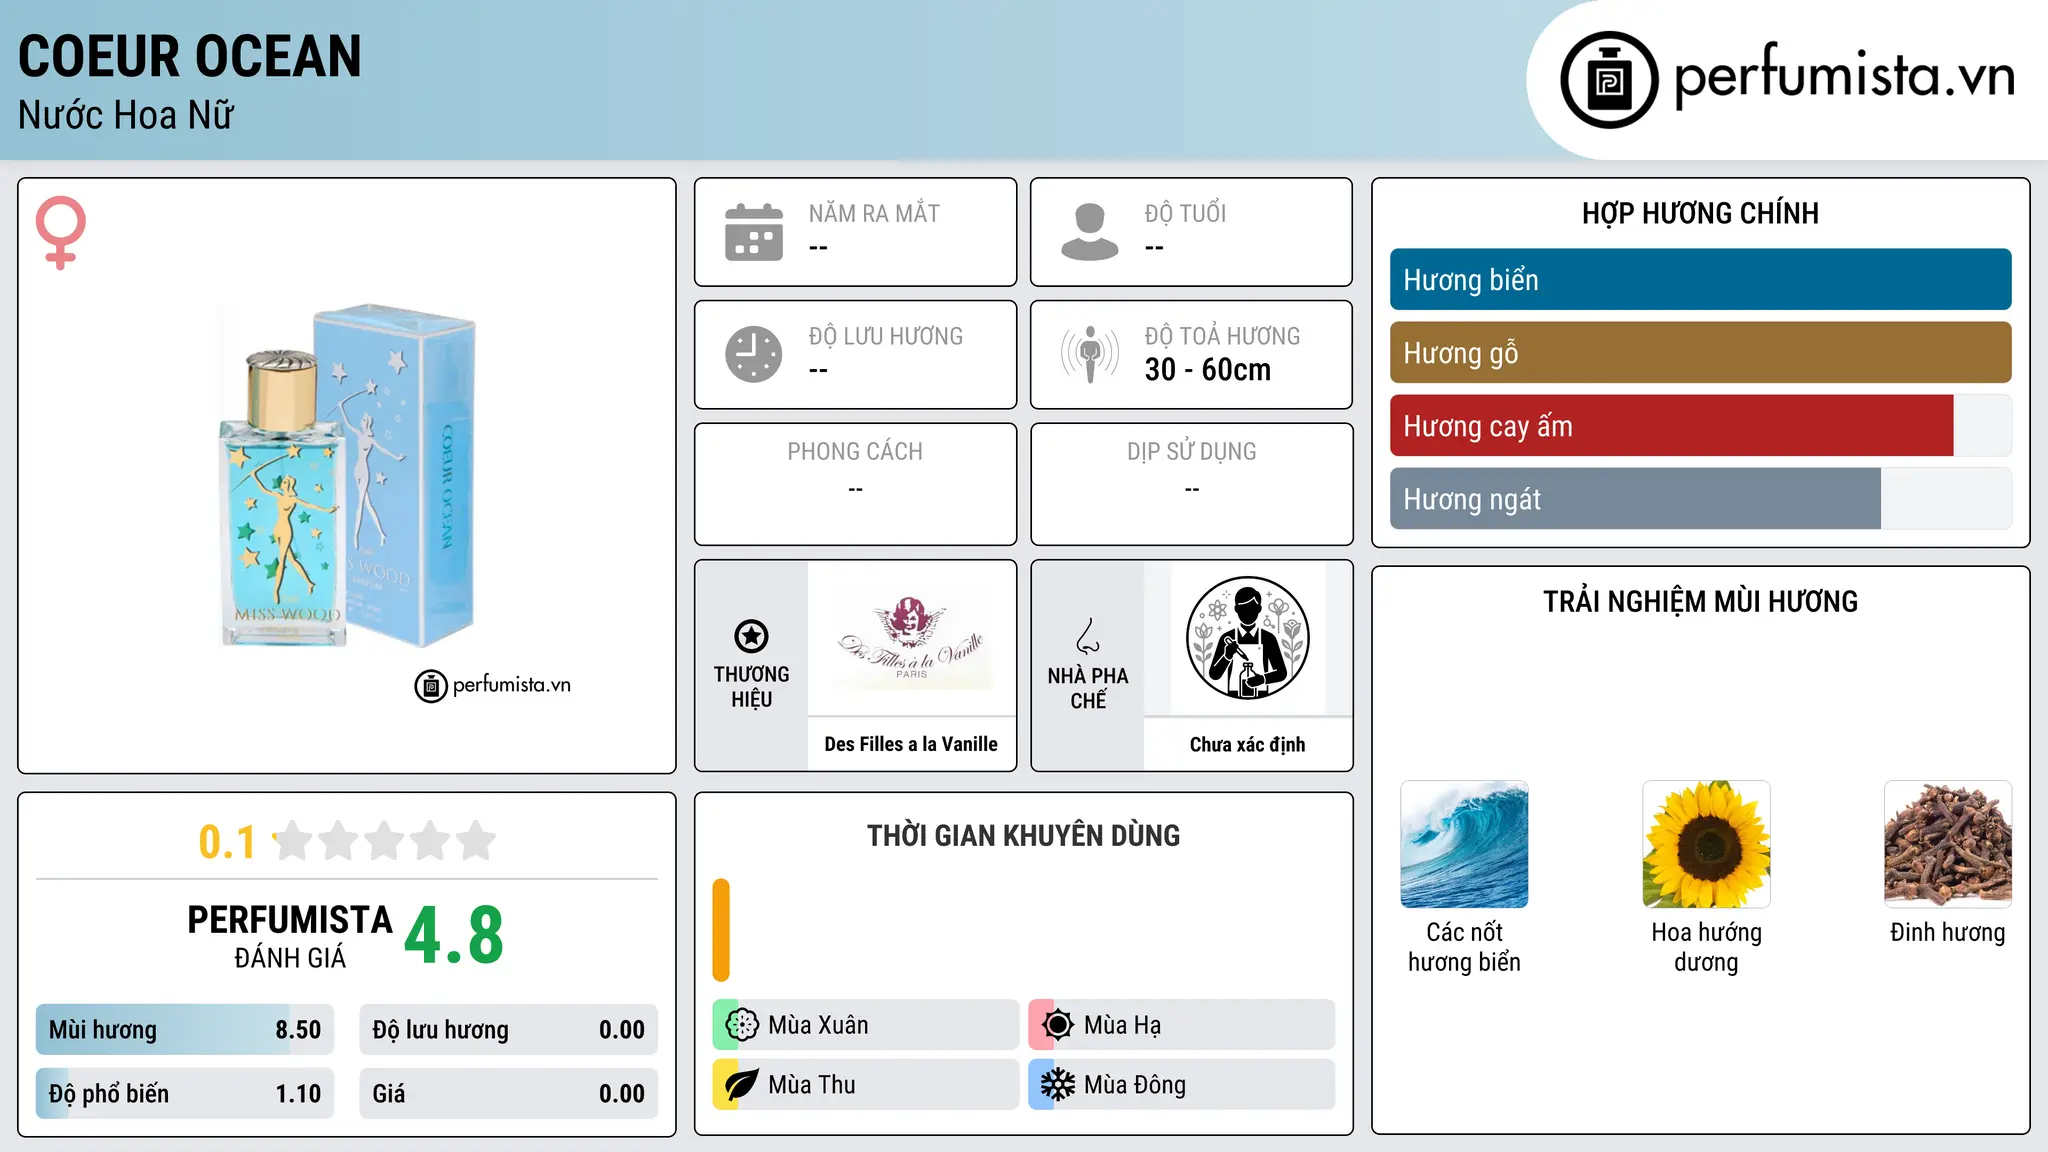The height and width of the screenshot is (1152, 2048).
Task: Open the Coeur Ocean perfume bottle image
Action: [x=347, y=476]
